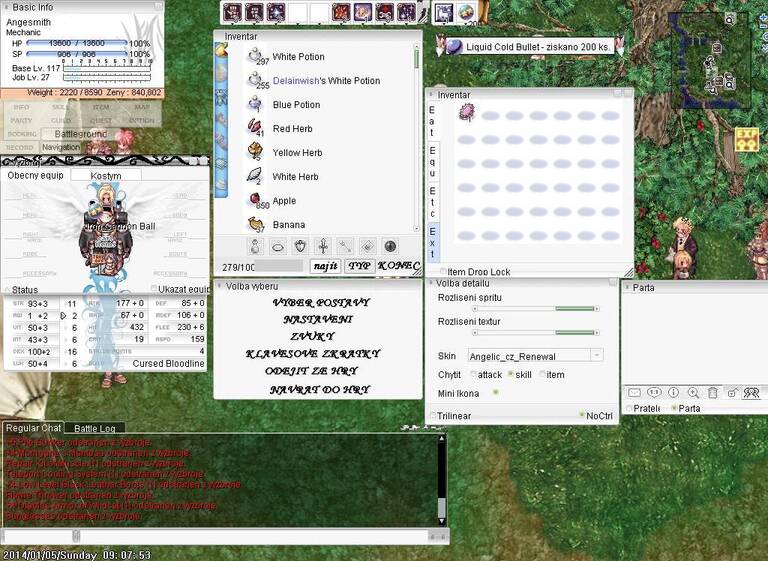Select the Blue Potion item icon
The width and height of the screenshot is (768, 561).
point(256,104)
